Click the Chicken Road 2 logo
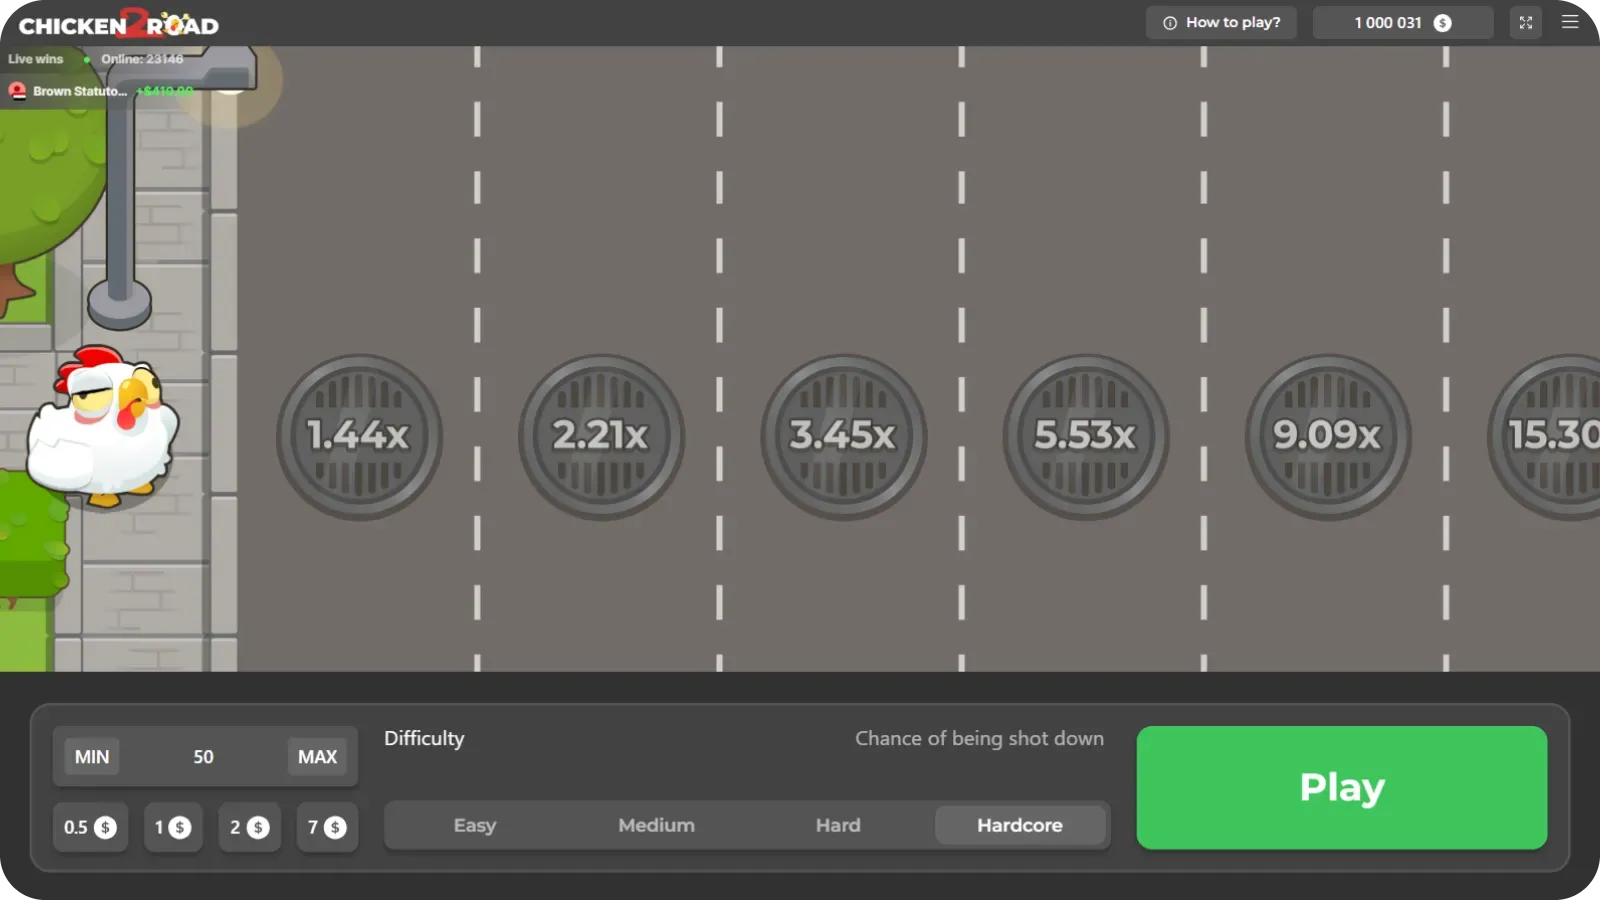 tap(120, 22)
